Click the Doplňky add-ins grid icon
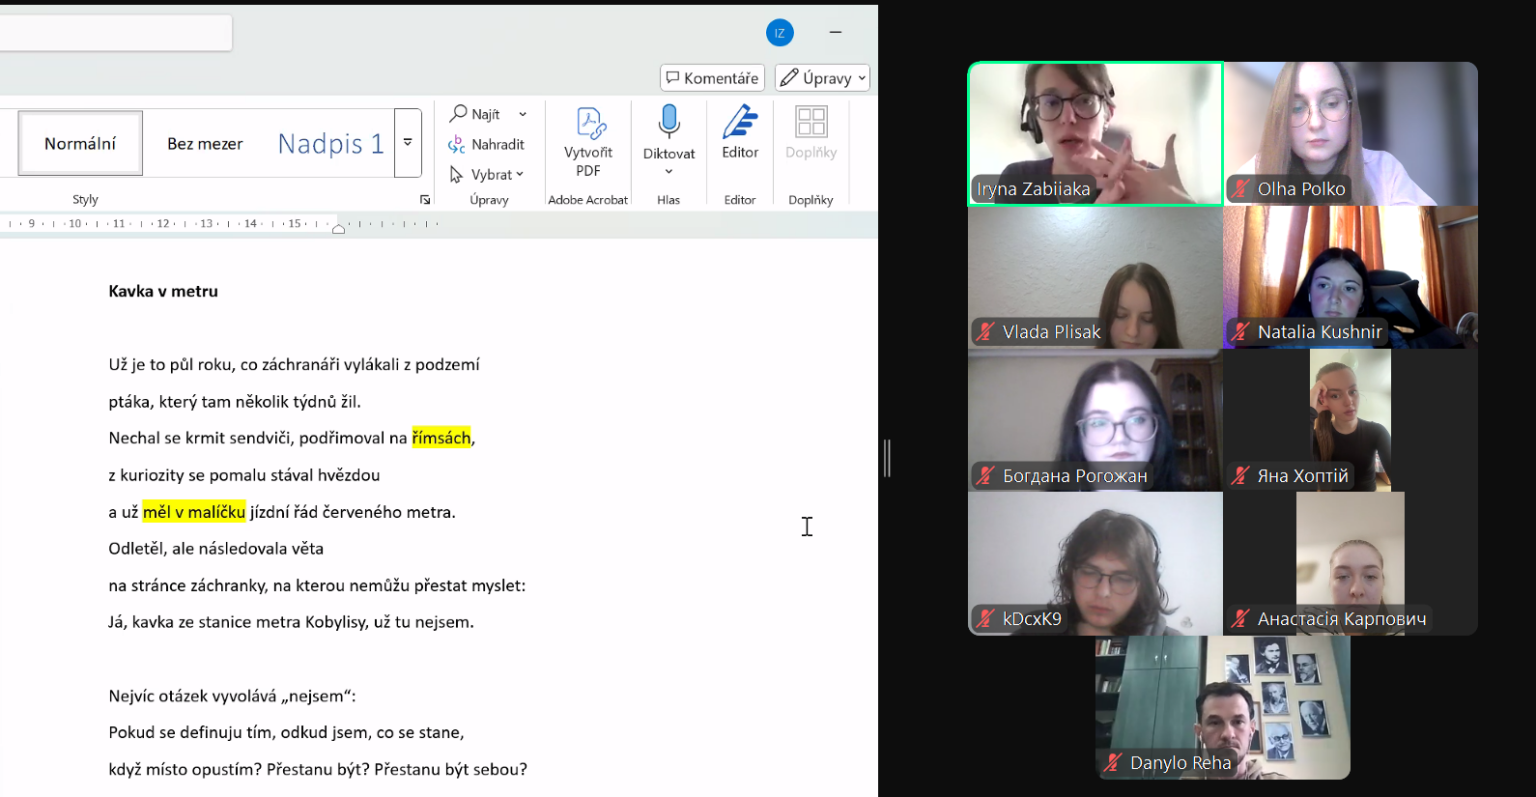The height and width of the screenshot is (797, 1536). (x=811, y=122)
